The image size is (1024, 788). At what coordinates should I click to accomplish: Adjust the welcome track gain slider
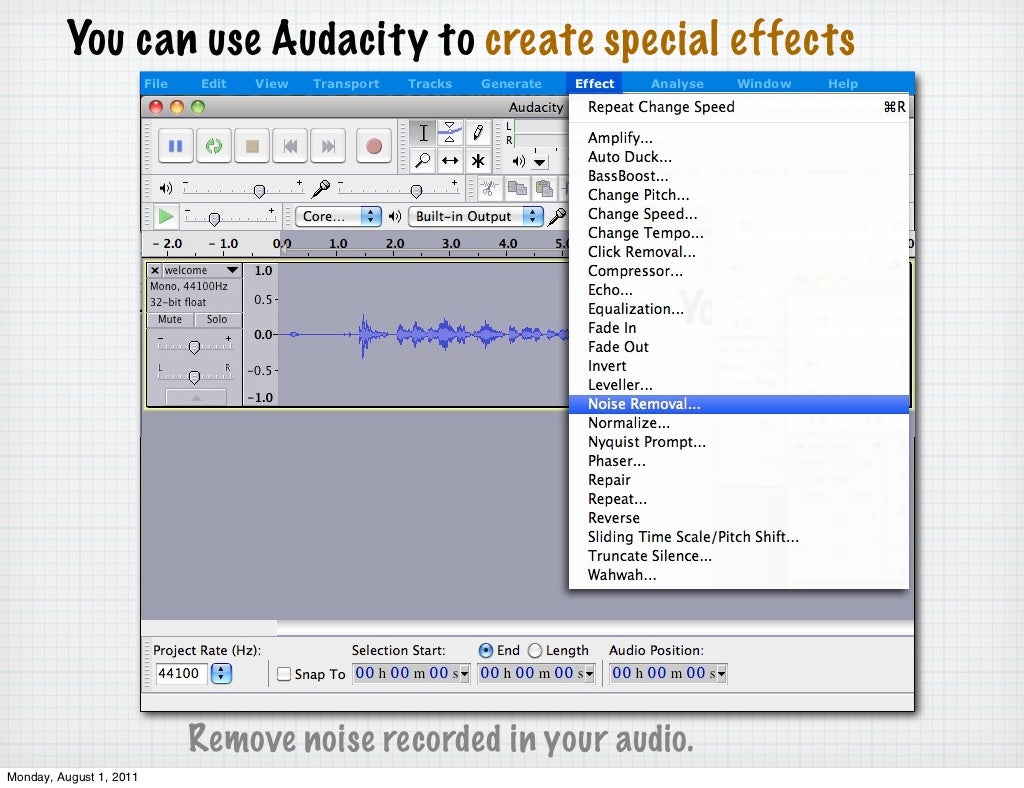[194, 346]
